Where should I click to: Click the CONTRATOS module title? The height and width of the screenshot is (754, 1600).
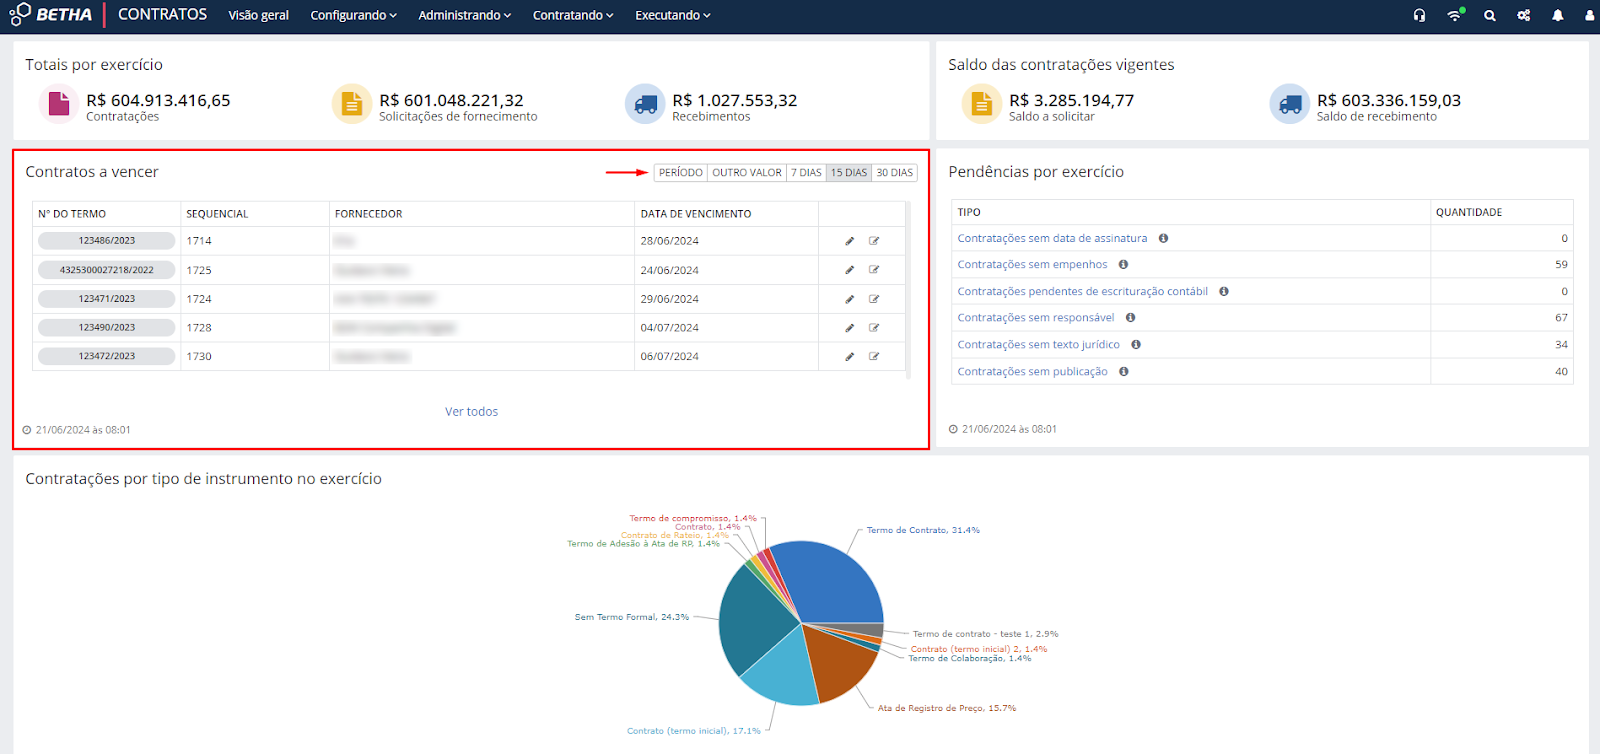tap(162, 14)
